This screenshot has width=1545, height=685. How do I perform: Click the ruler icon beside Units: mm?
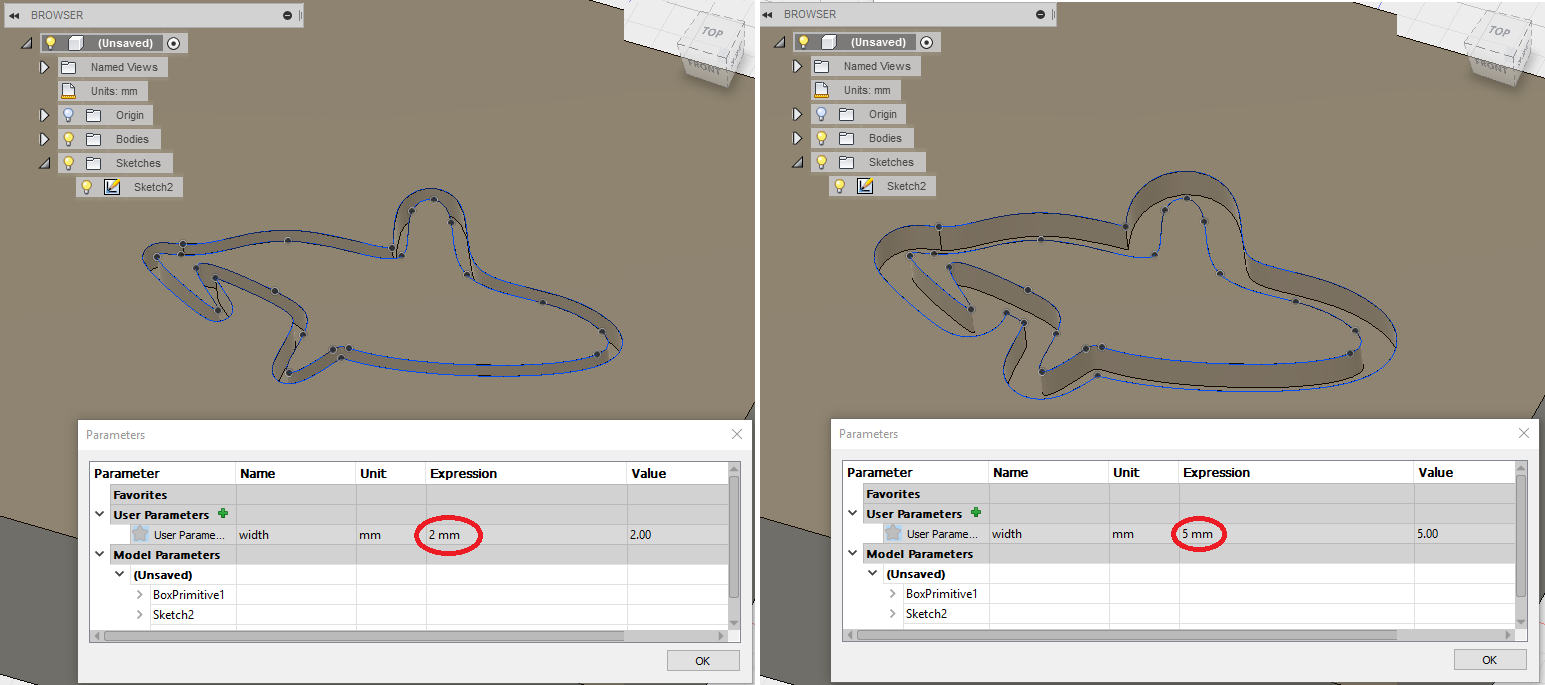click(x=67, y=90)
